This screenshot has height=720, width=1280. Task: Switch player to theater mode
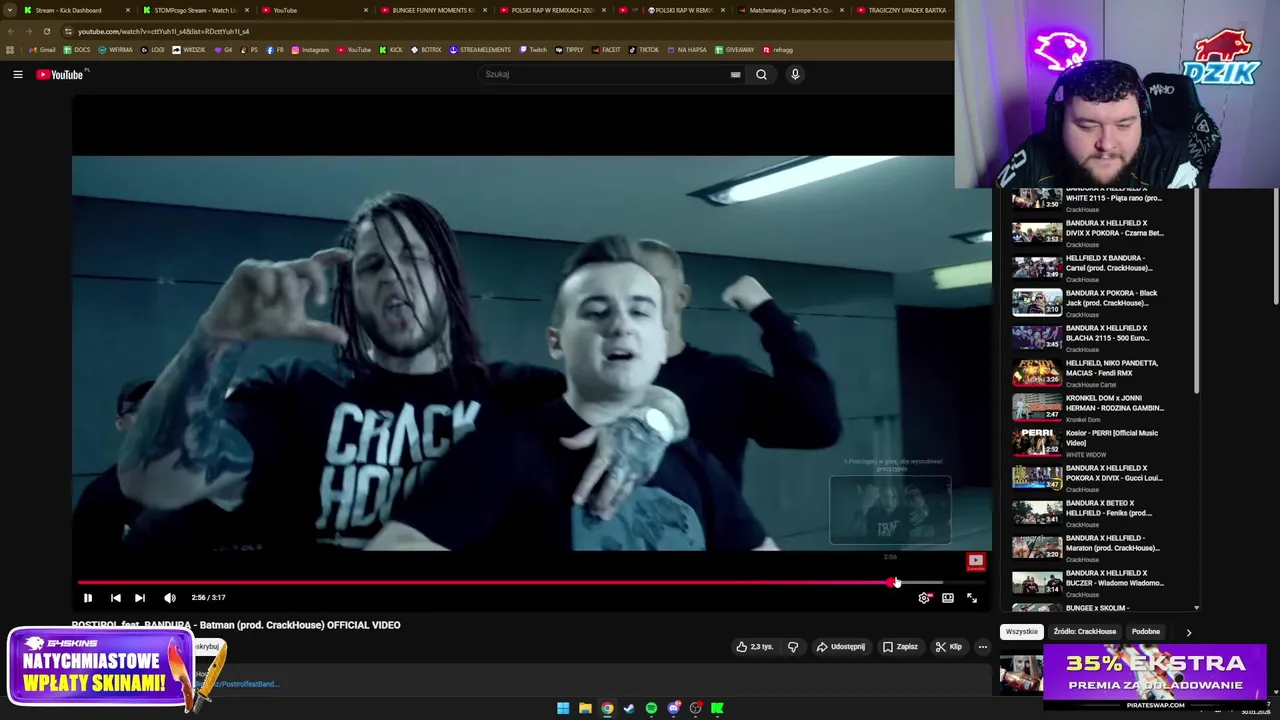pyautogui.click(x=948, y=598)
